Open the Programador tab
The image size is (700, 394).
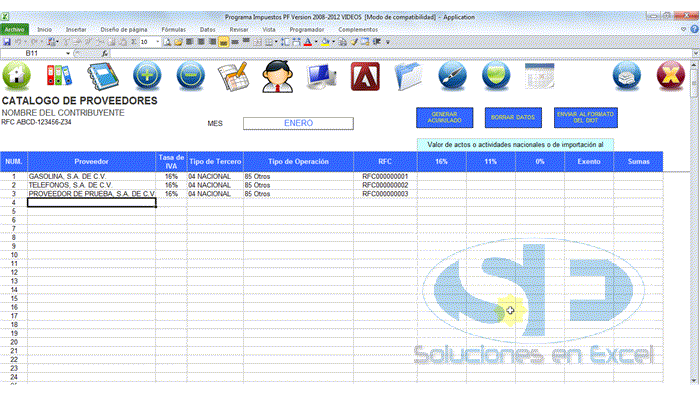[307, 29]
